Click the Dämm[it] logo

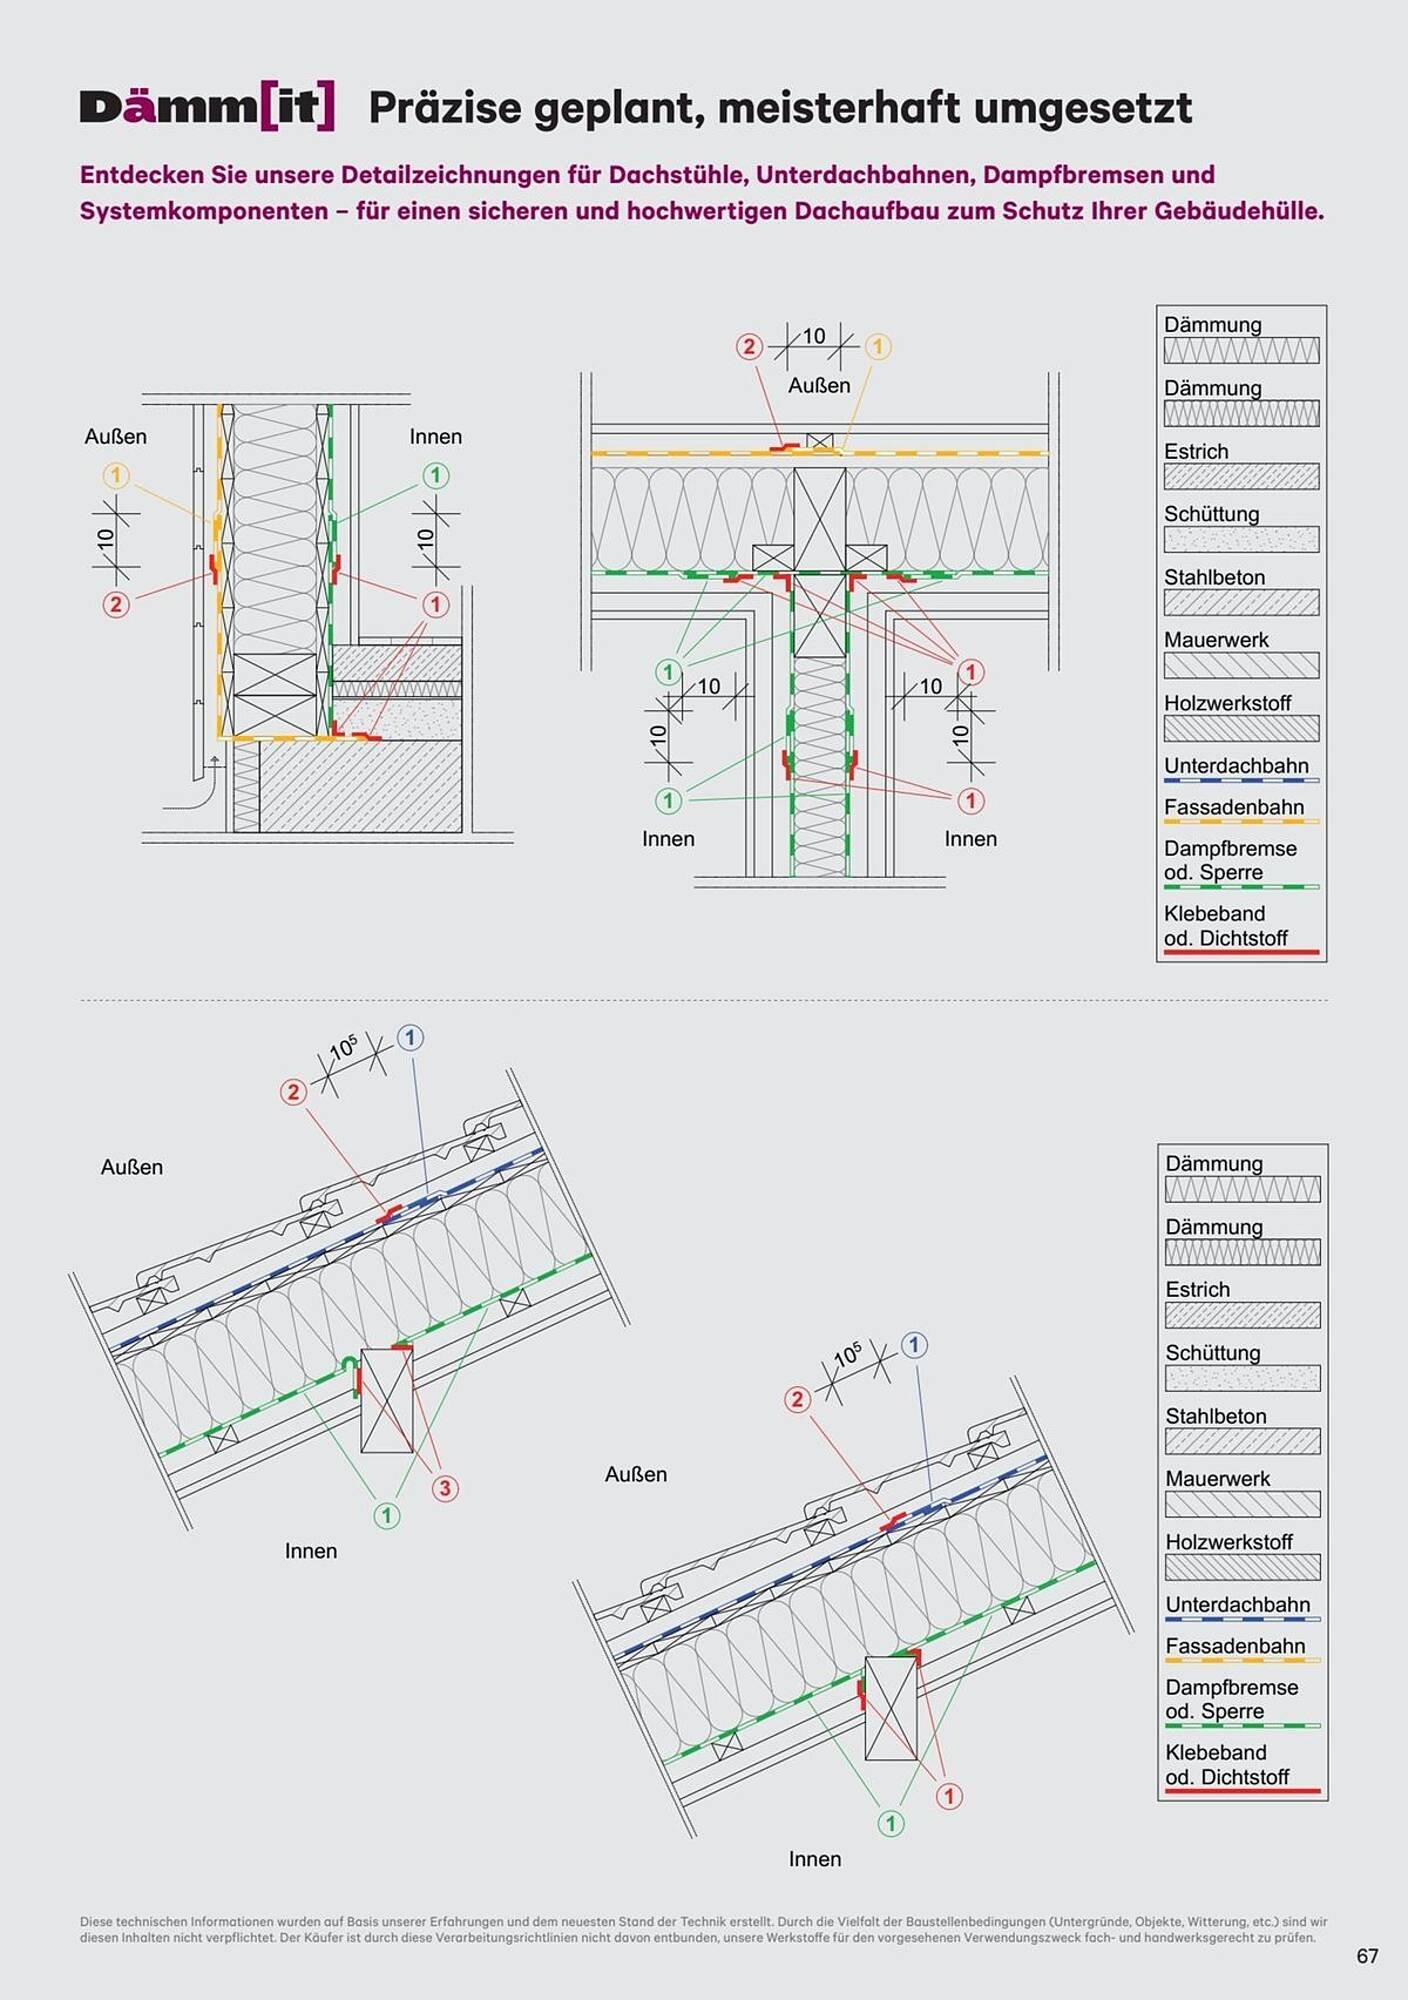207,107
